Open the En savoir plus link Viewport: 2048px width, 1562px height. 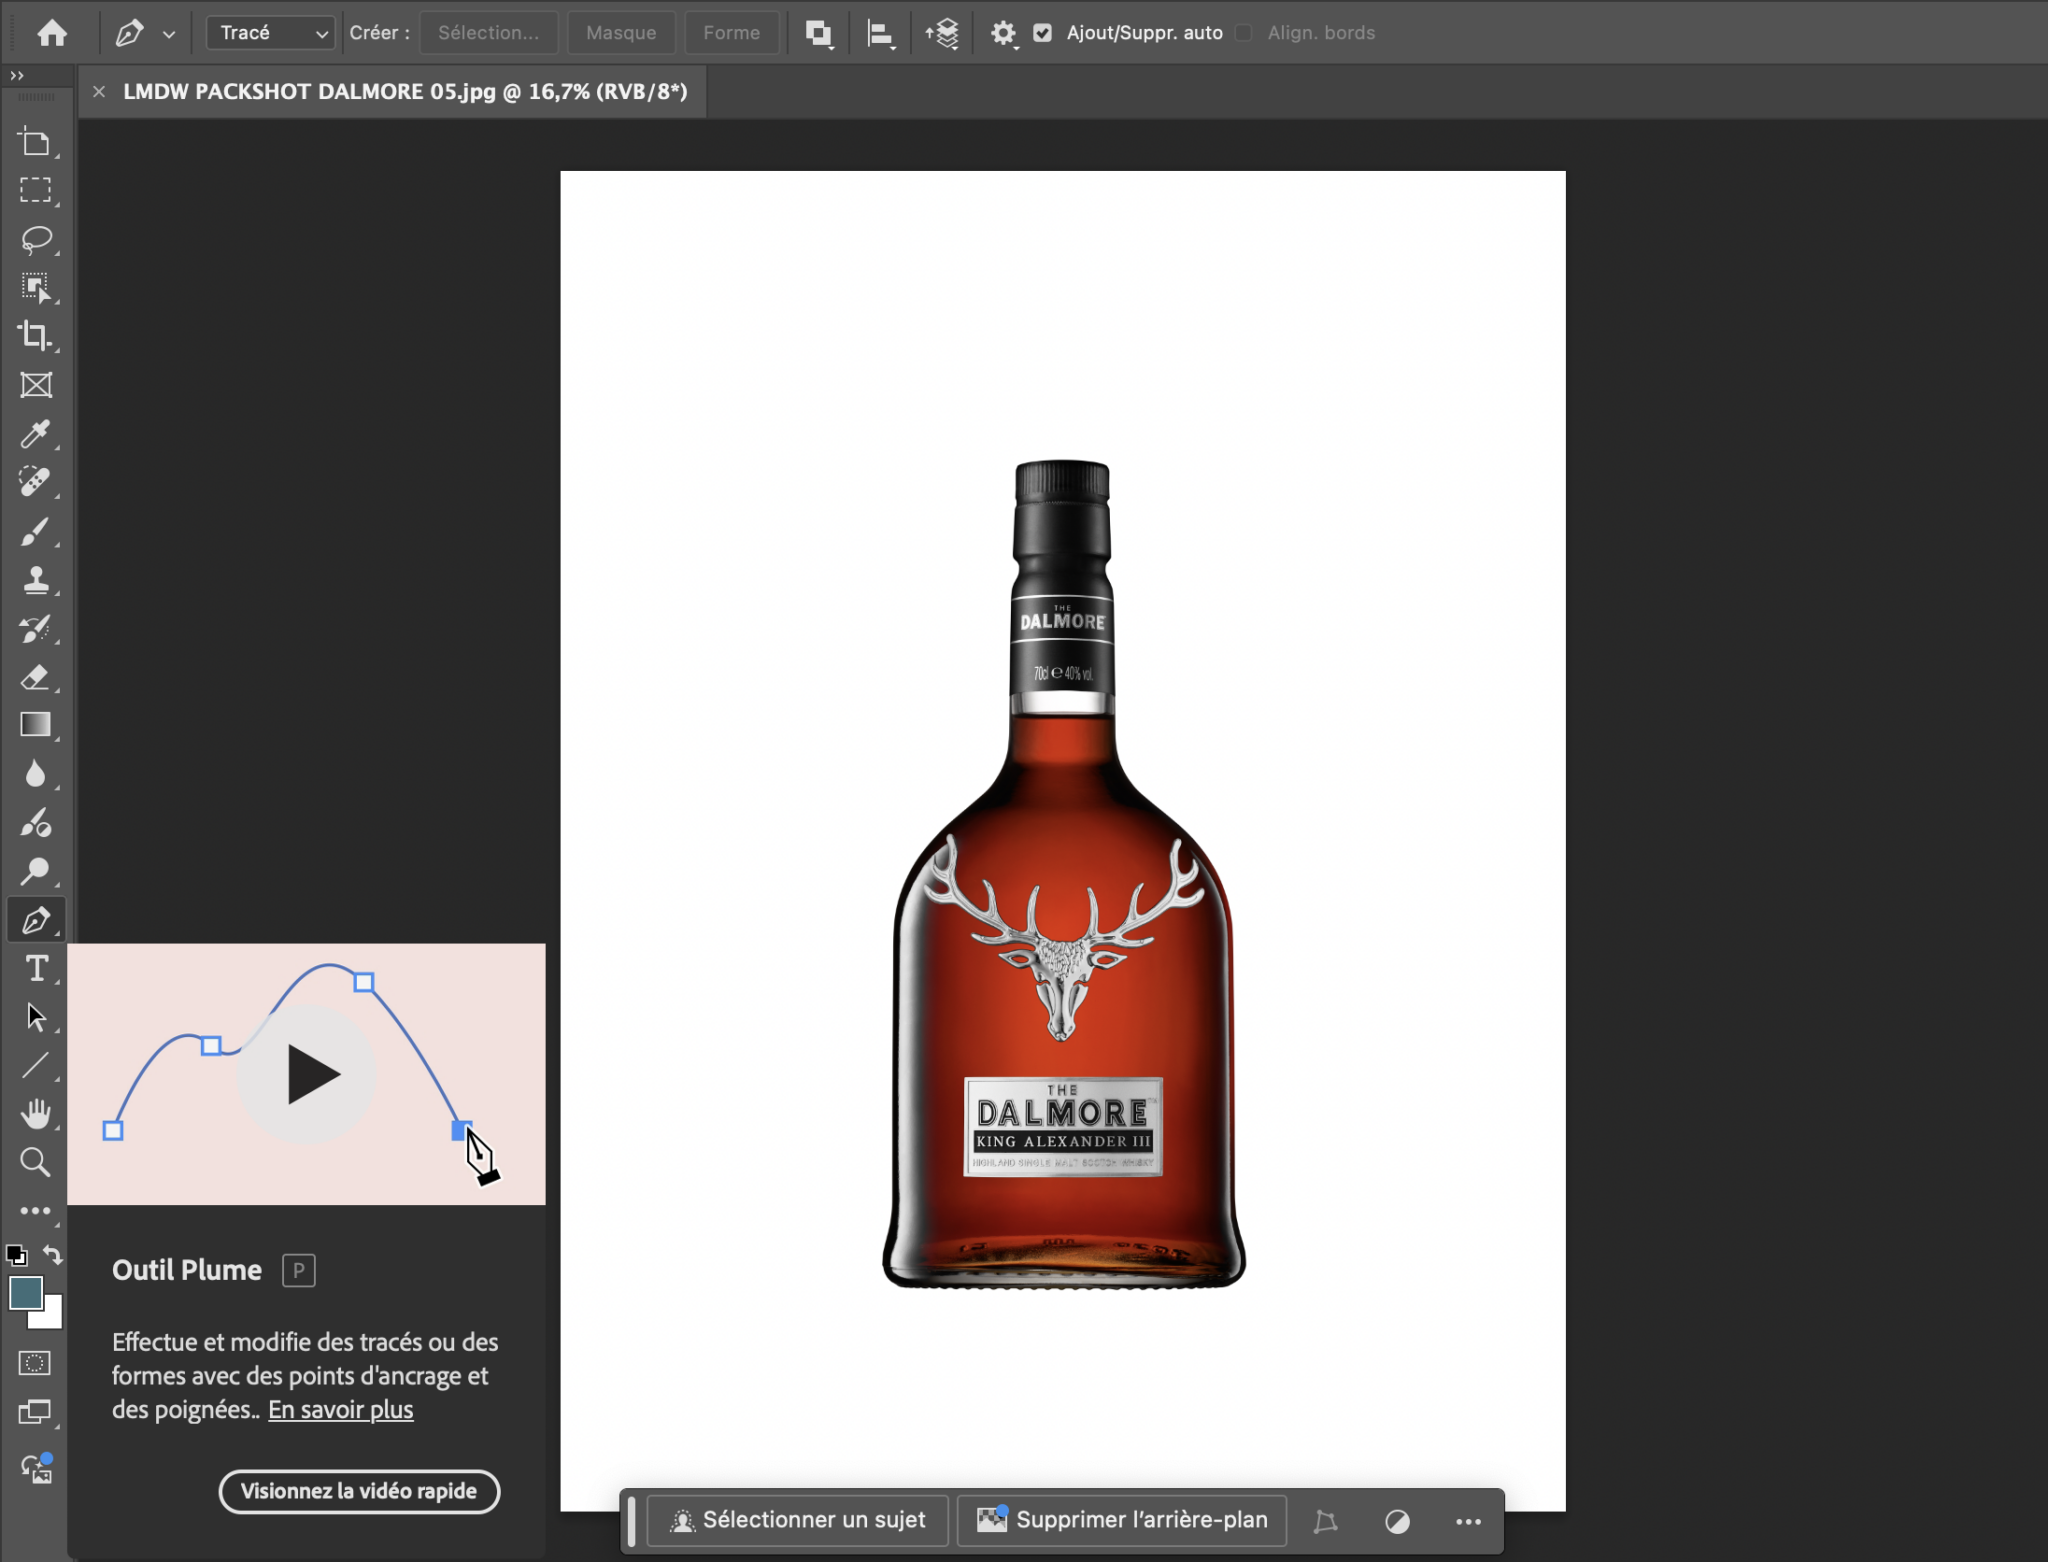pos(341,1410)
